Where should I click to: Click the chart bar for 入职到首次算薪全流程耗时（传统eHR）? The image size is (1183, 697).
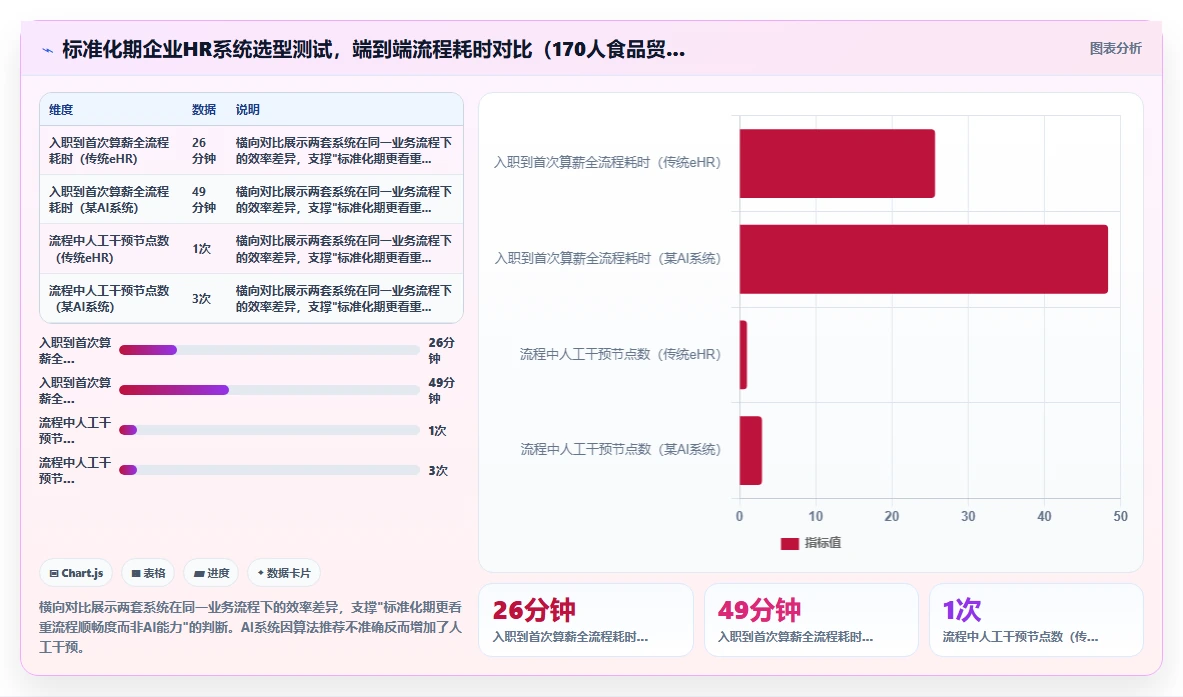tap(837, 164)
